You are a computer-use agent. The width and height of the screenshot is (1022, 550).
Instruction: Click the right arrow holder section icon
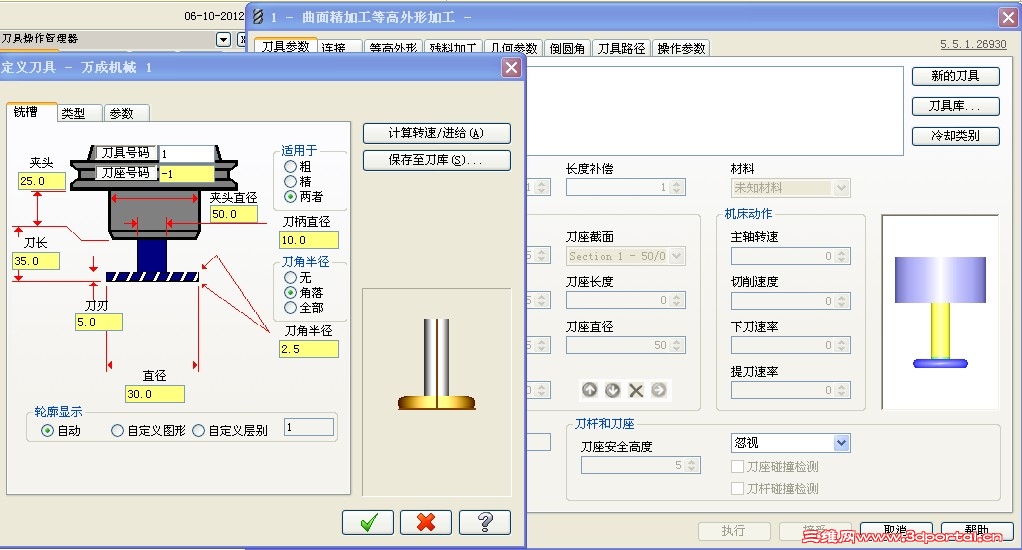pyautogui.click(x=659, y=390)
